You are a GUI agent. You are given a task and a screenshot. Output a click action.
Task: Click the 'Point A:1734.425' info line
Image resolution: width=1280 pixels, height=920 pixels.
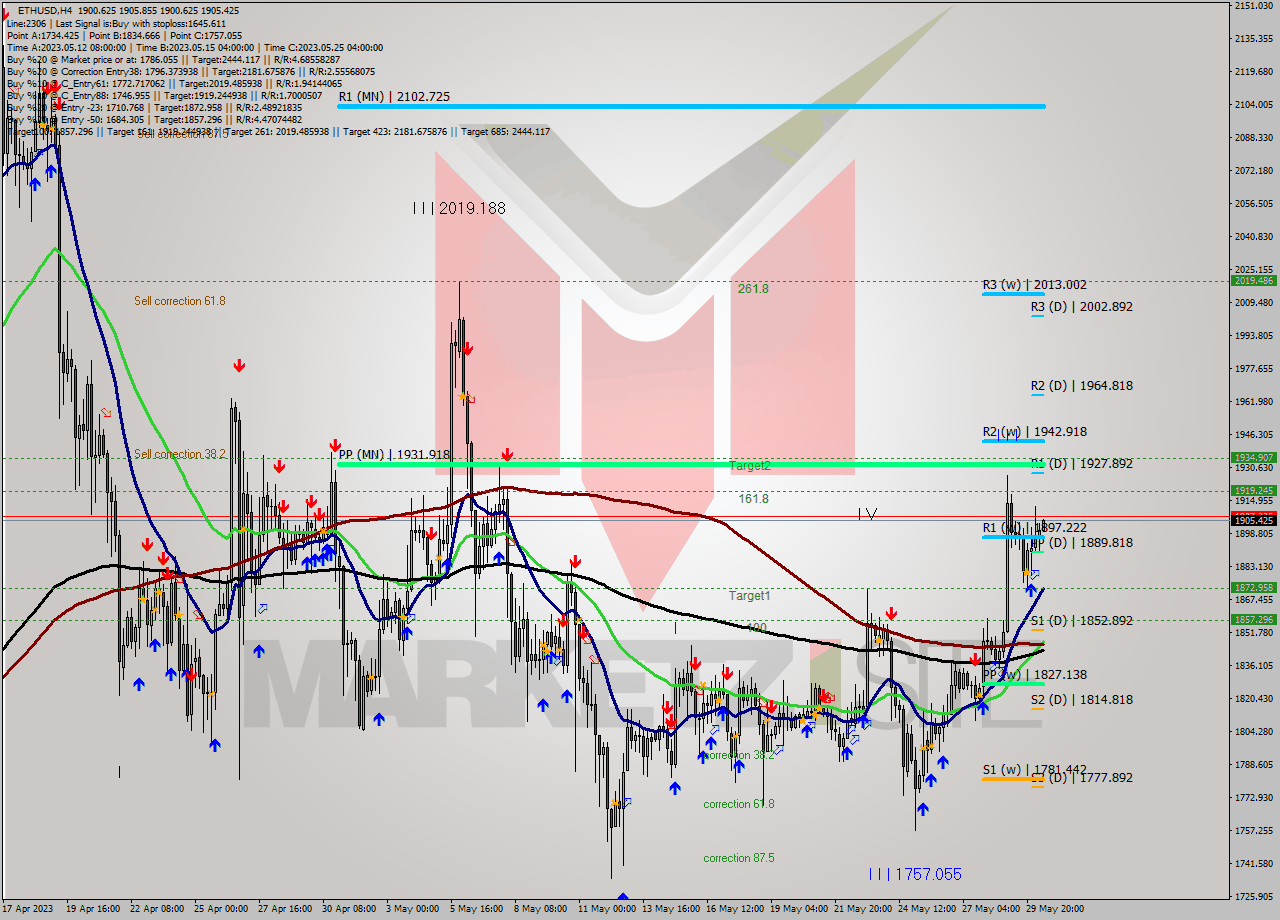(125, 35)
